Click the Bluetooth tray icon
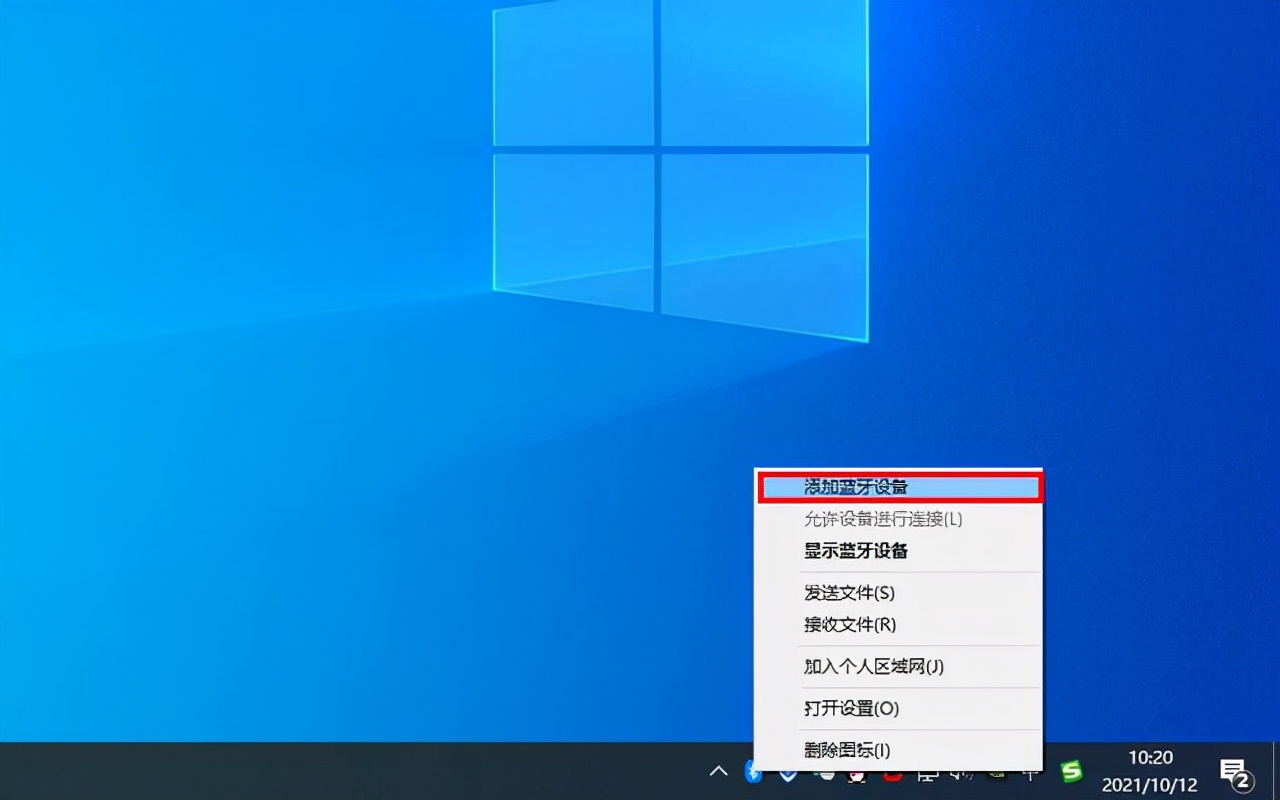 click(x=753, y=772)
